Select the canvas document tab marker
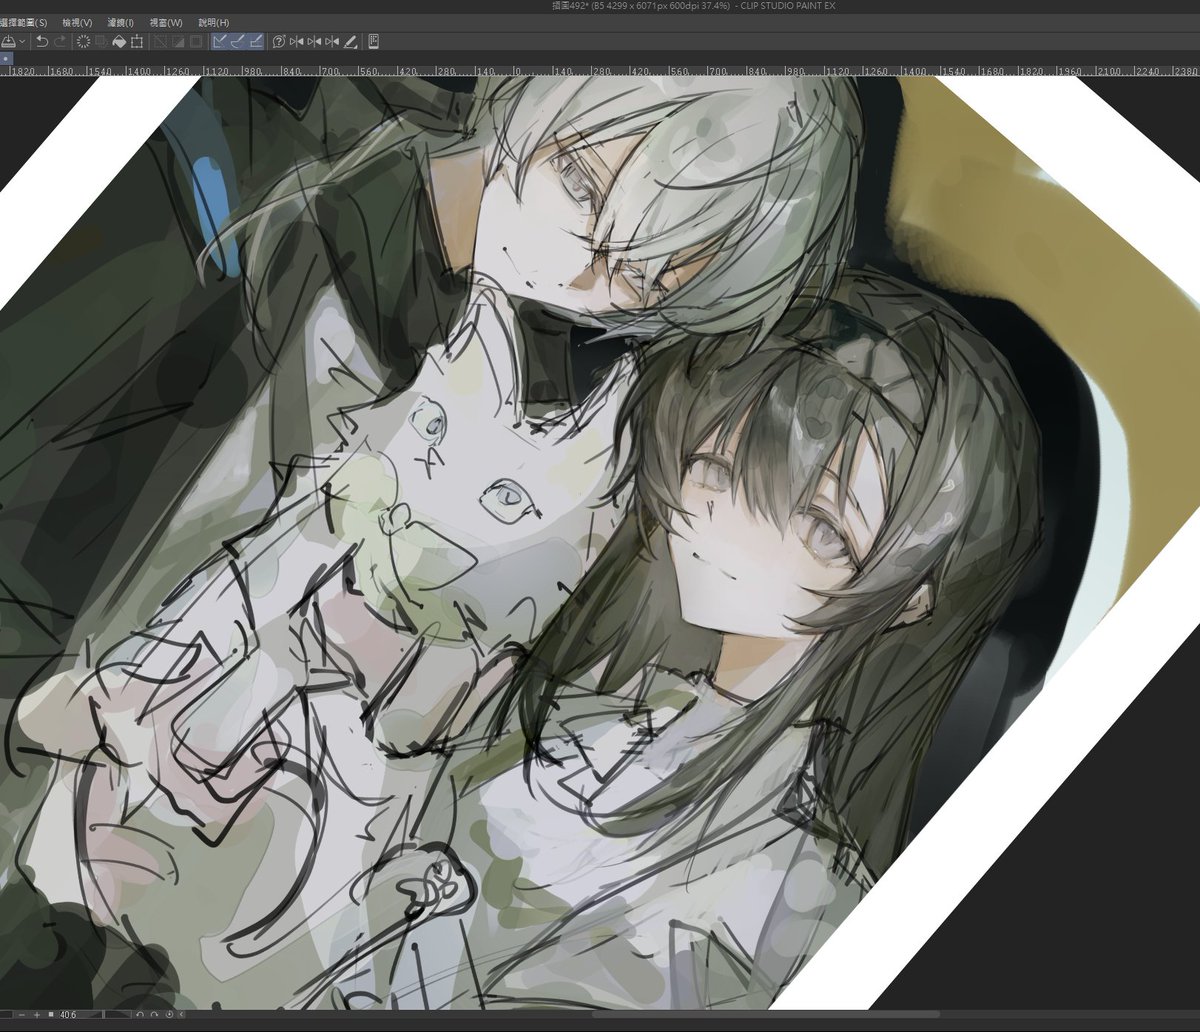1200x1032 pixels. point(5,59)
